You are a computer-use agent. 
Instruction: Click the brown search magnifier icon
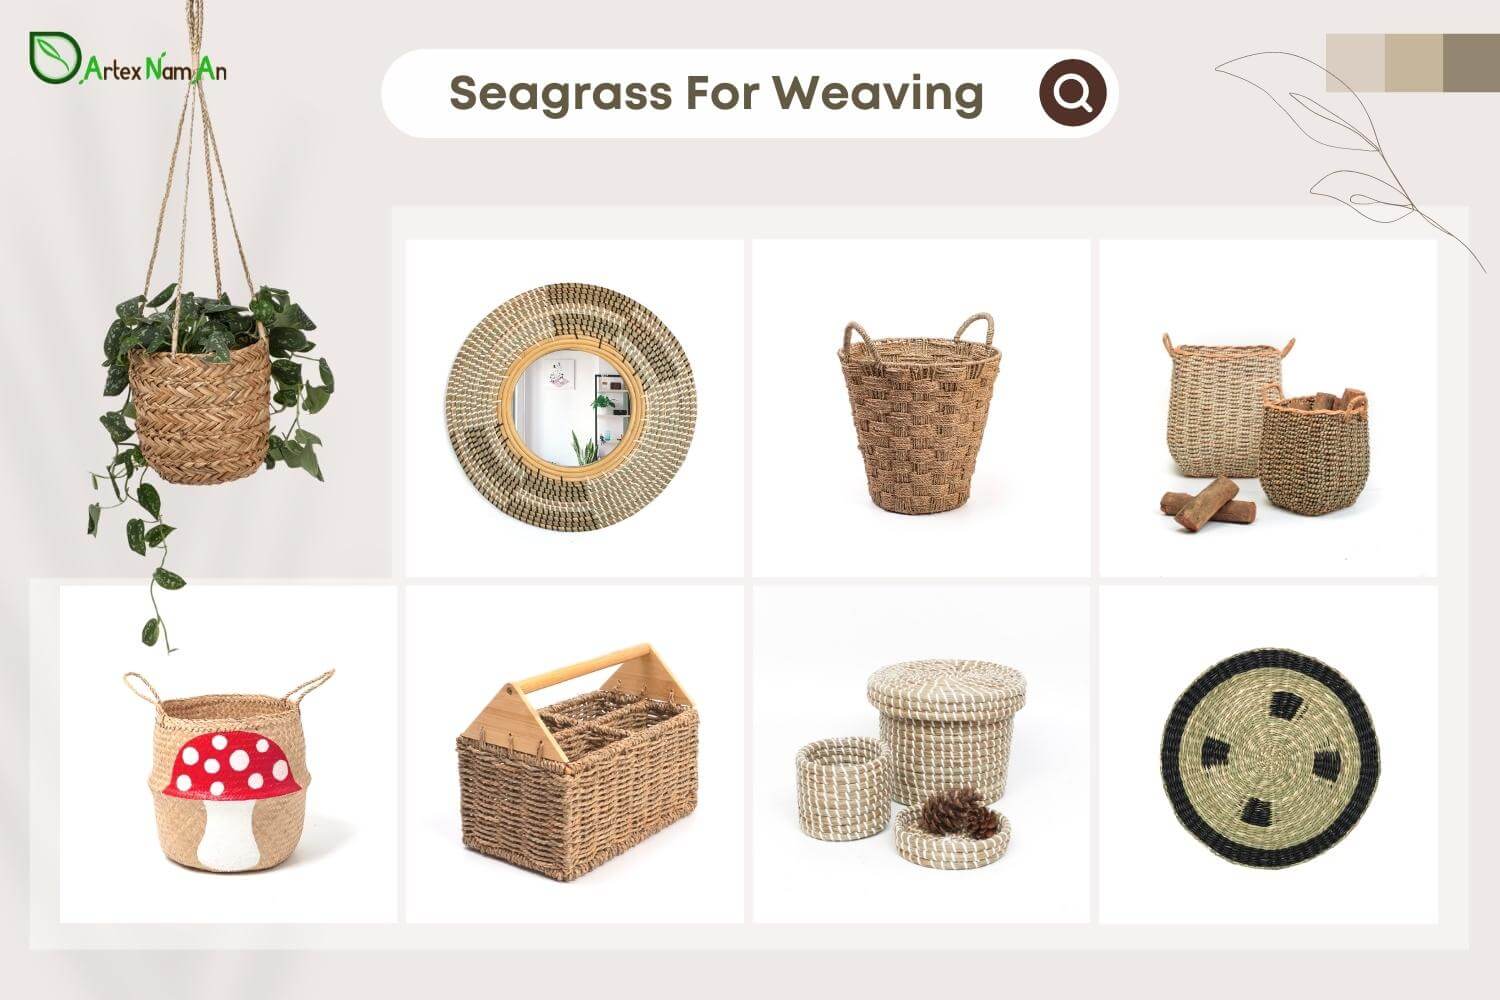click(x=1072, y=93)
